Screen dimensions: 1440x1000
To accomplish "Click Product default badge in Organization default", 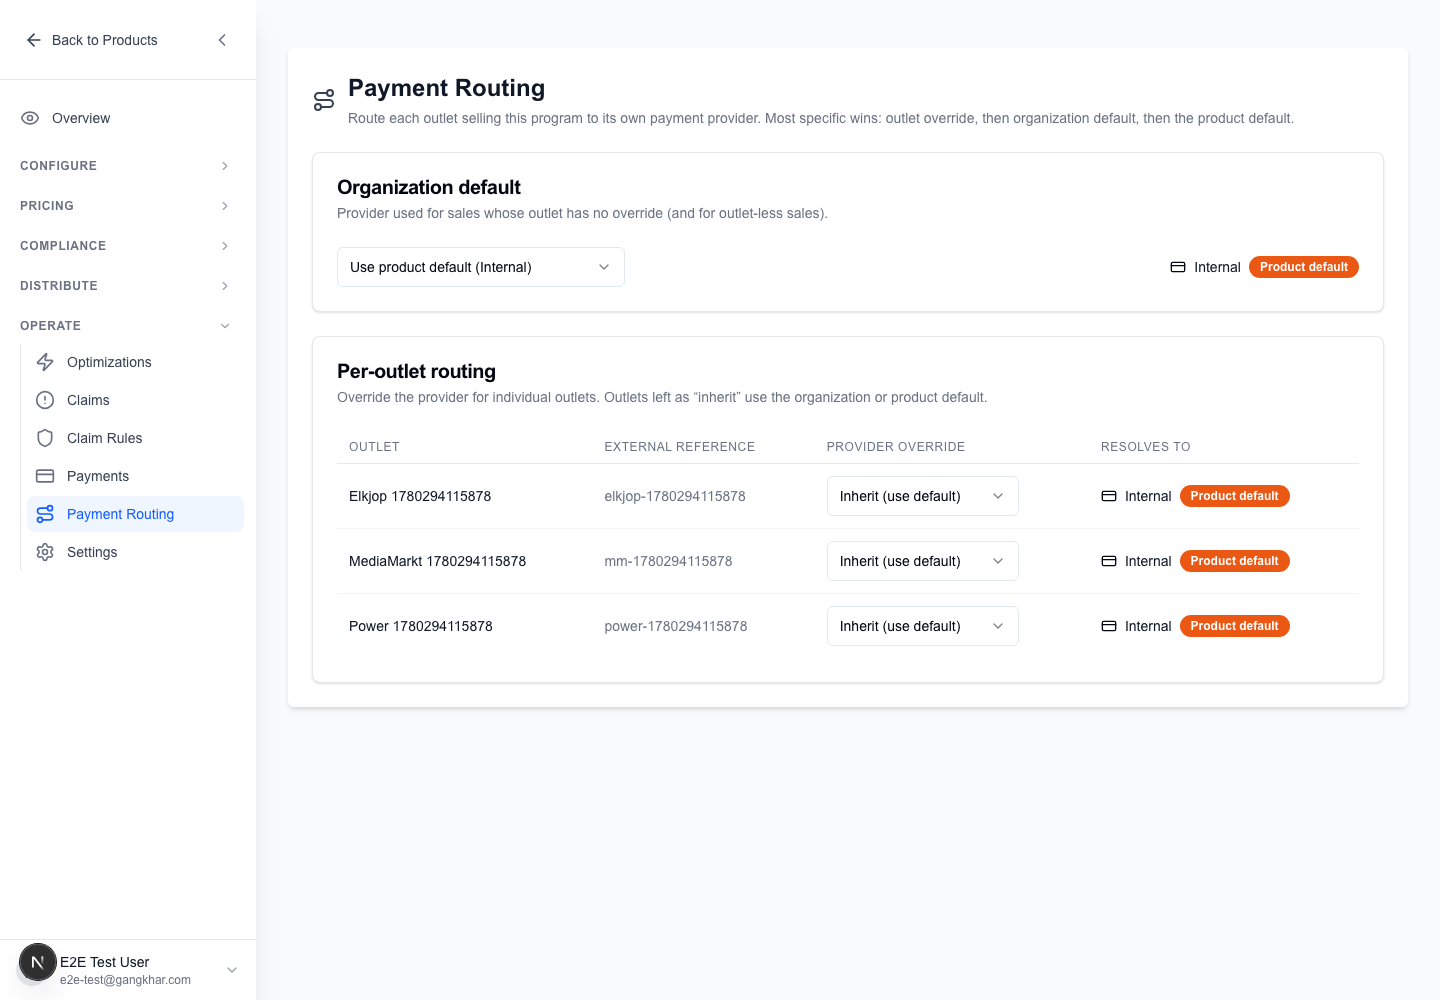I will (x=1304, y=267).
